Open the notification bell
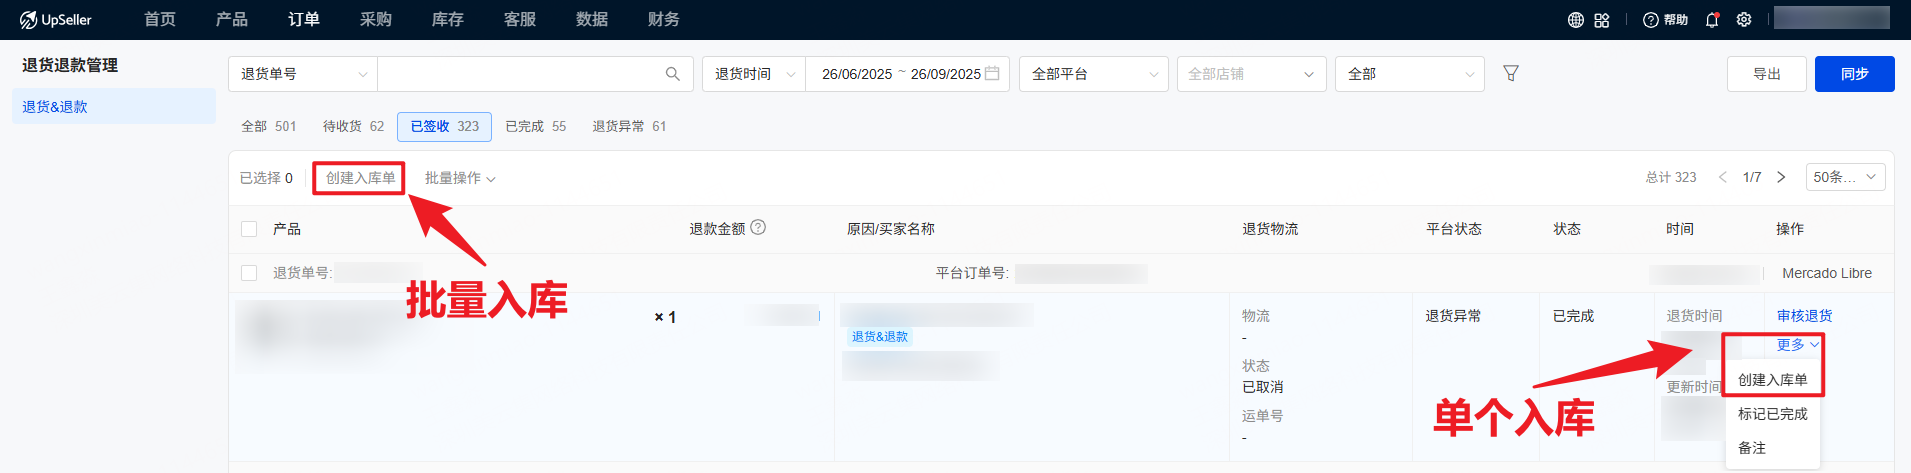The width and height of the screenshot is (1911, 473). (x=1712, y=20)
